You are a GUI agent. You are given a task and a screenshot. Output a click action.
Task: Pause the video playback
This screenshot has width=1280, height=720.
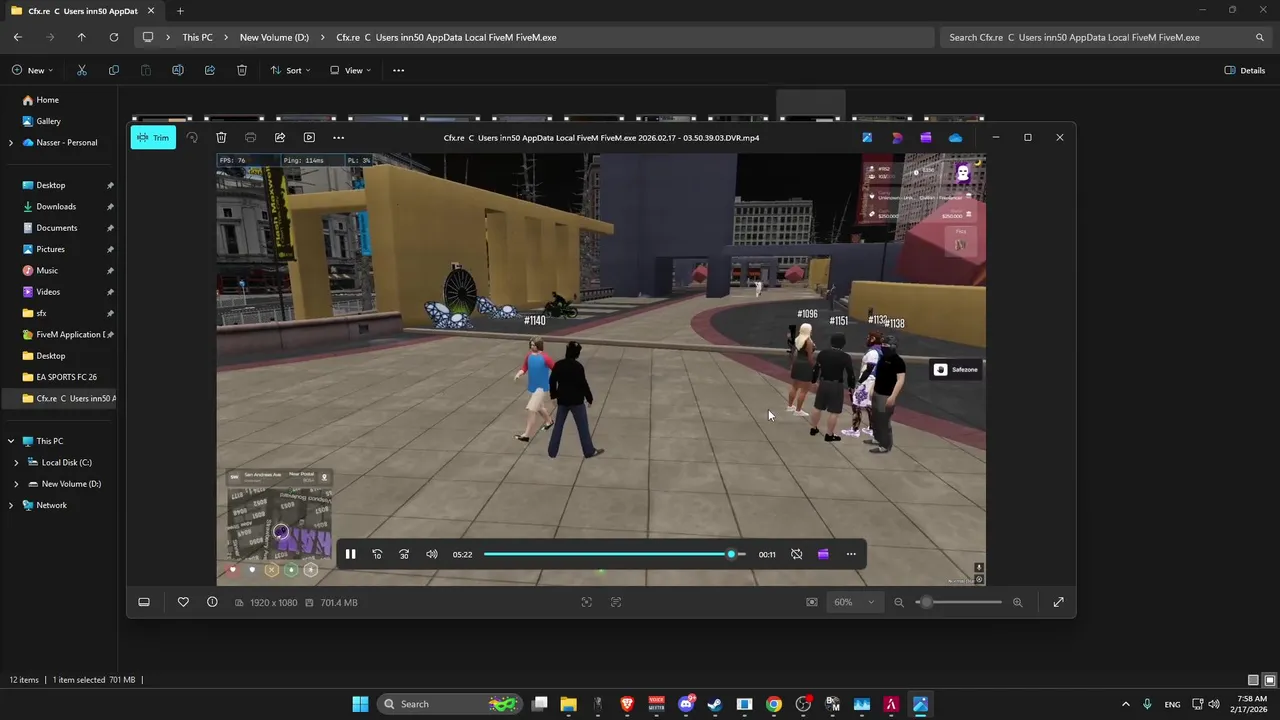pyautogui.click(x=350, y=554)
